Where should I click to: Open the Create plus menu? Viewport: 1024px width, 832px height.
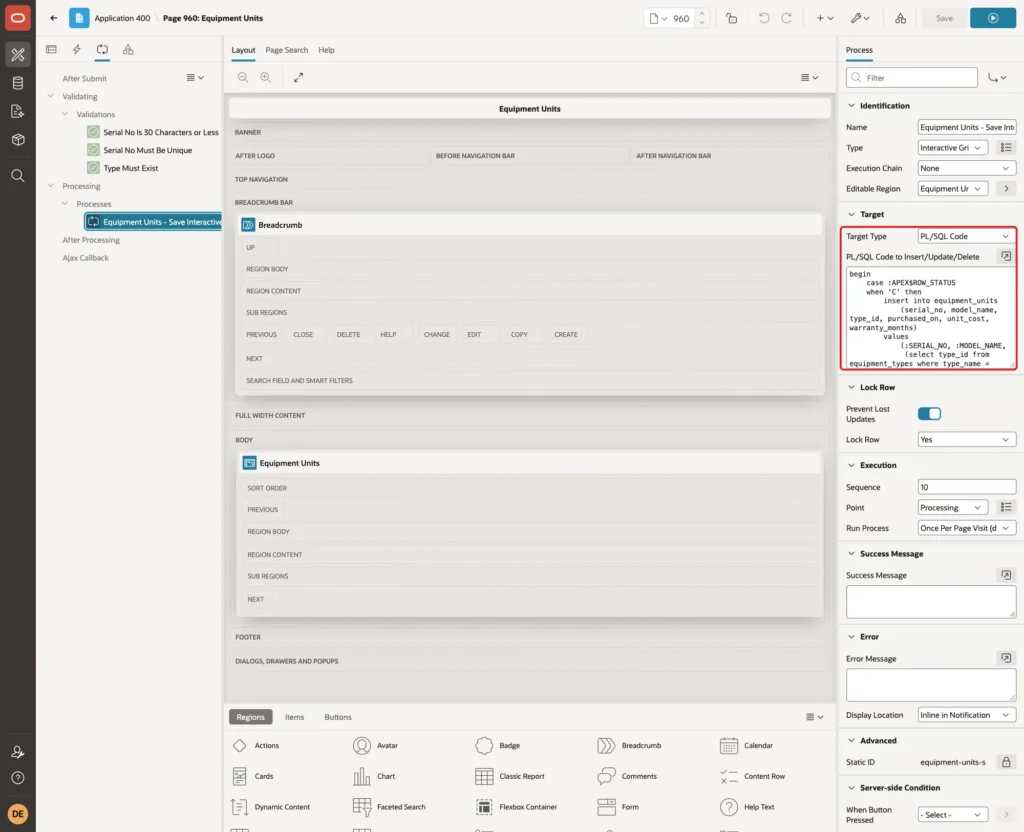point(825,18)
